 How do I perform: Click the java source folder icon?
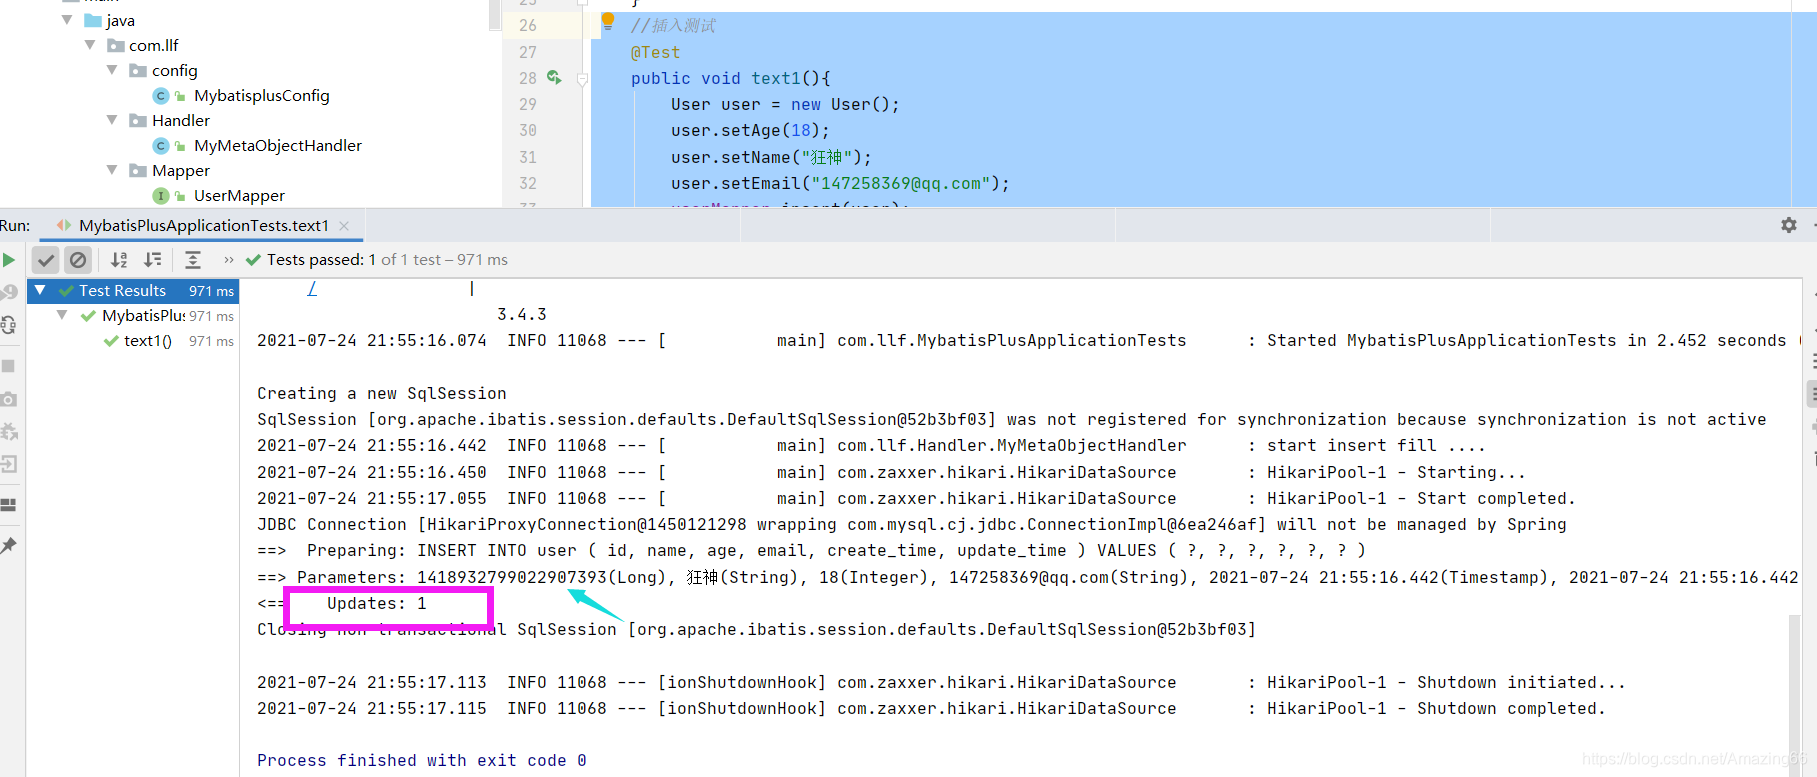click(x=93, y=21)
